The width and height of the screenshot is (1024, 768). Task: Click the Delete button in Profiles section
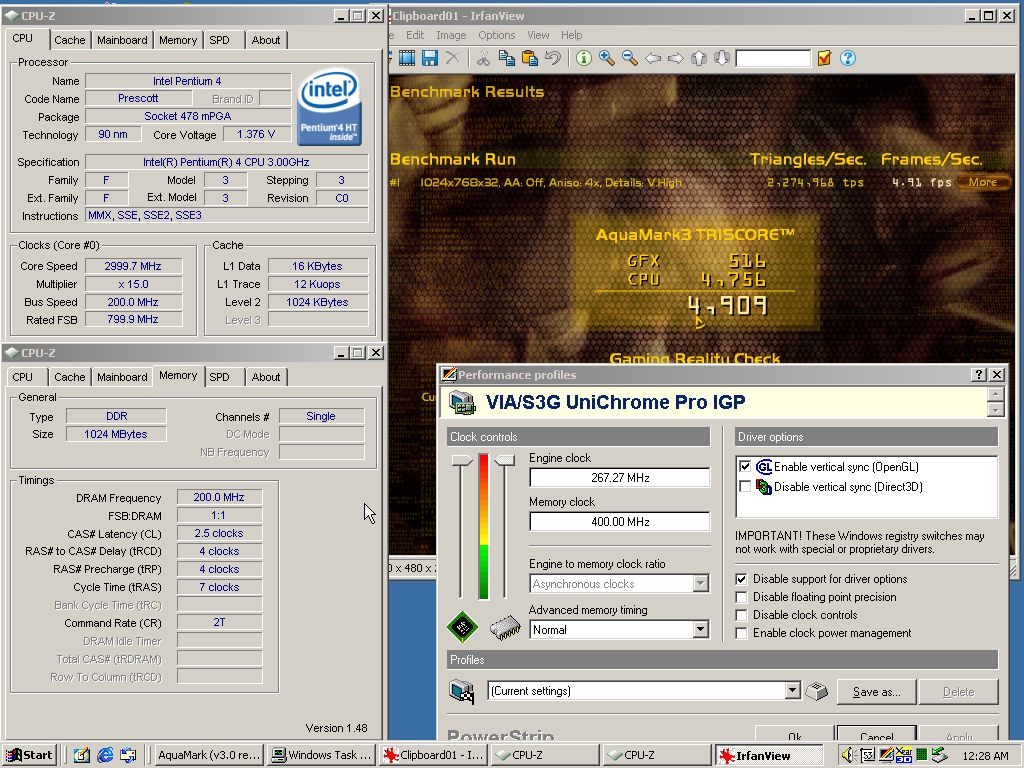(x=958, y=692)
